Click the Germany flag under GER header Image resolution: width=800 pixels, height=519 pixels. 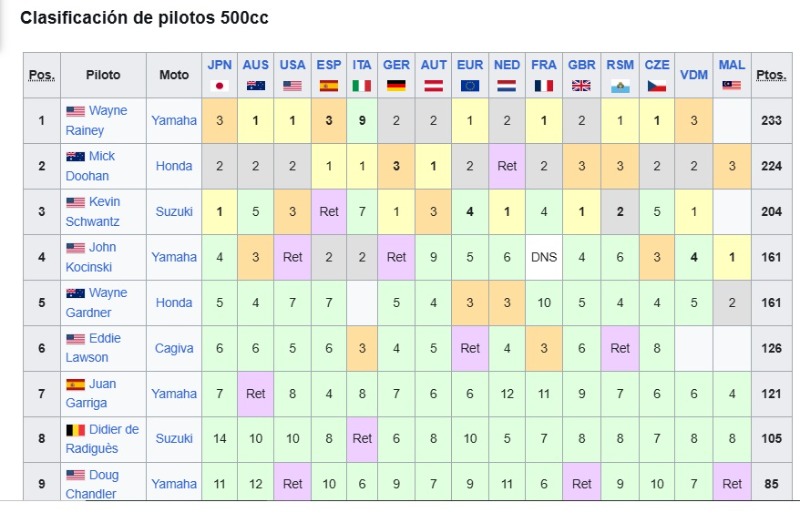tap(396, 86)
